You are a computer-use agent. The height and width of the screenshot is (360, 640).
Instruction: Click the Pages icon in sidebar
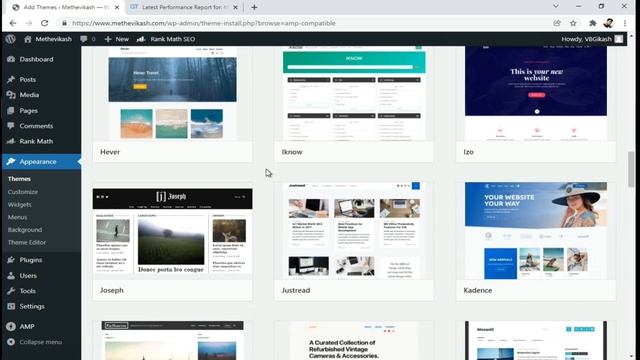(x=11, y=111)
